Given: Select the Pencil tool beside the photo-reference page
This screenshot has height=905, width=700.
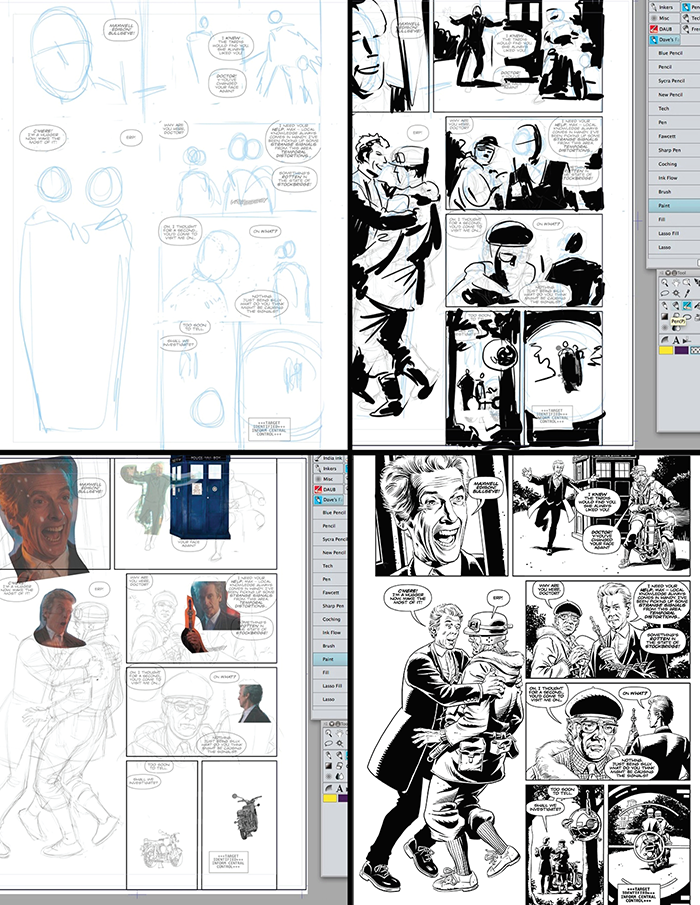Looking at the screenshot, I should click(x=339, y=755).
